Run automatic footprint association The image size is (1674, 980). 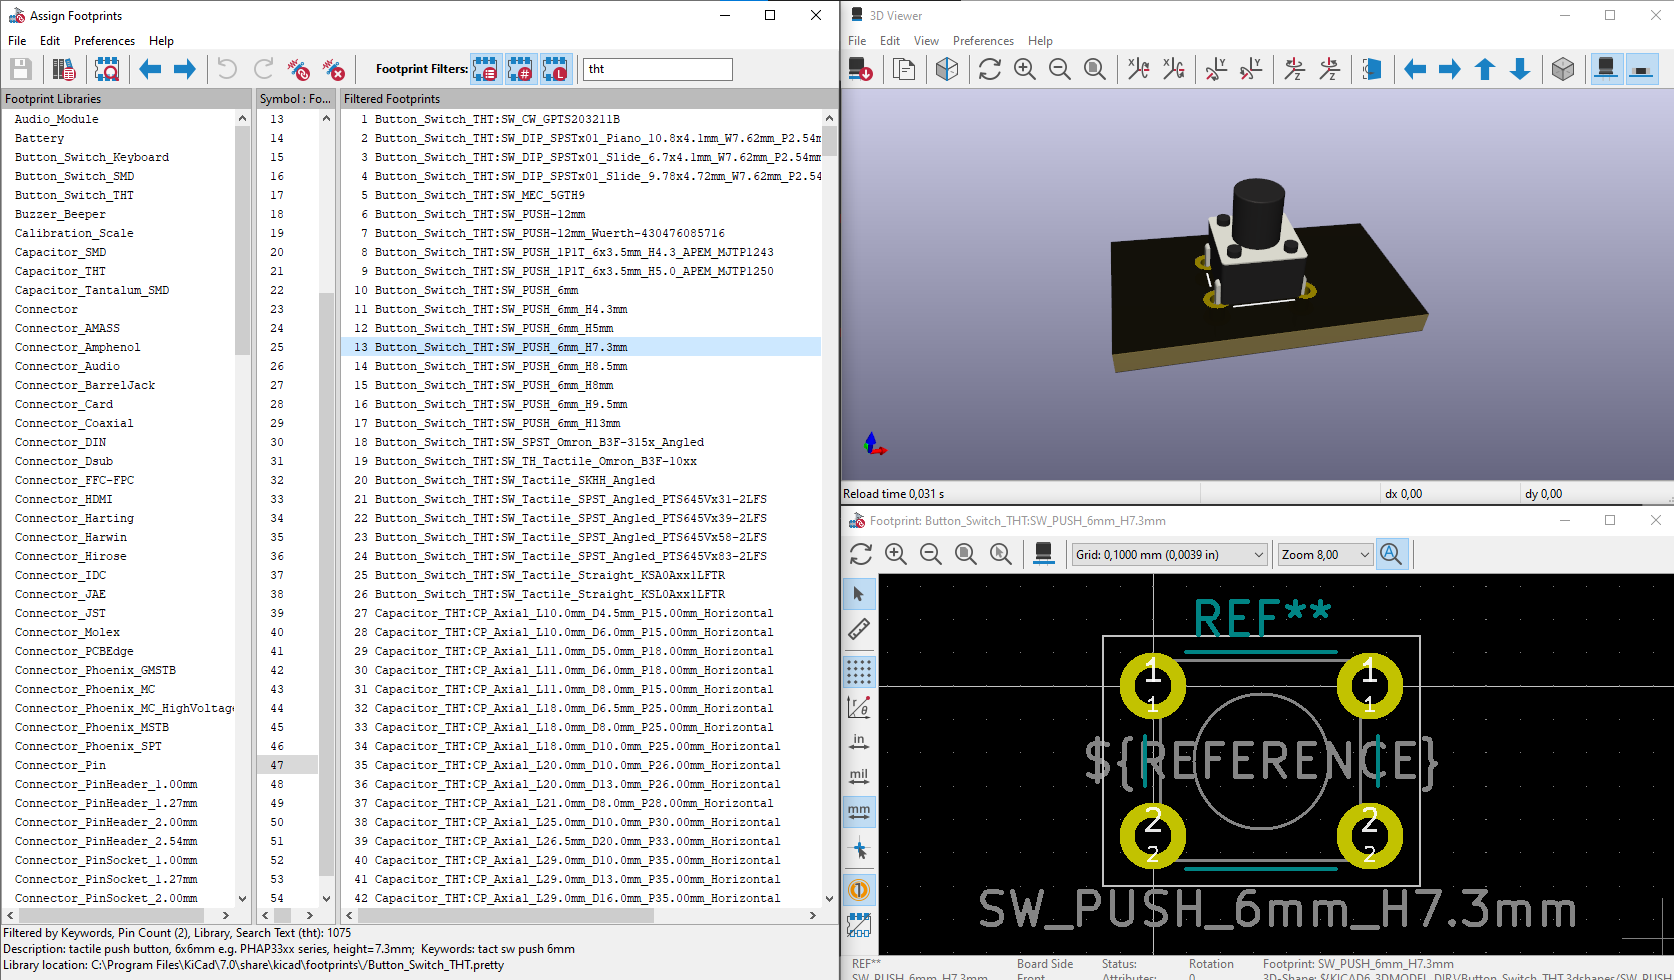click(x=298, y=69)
